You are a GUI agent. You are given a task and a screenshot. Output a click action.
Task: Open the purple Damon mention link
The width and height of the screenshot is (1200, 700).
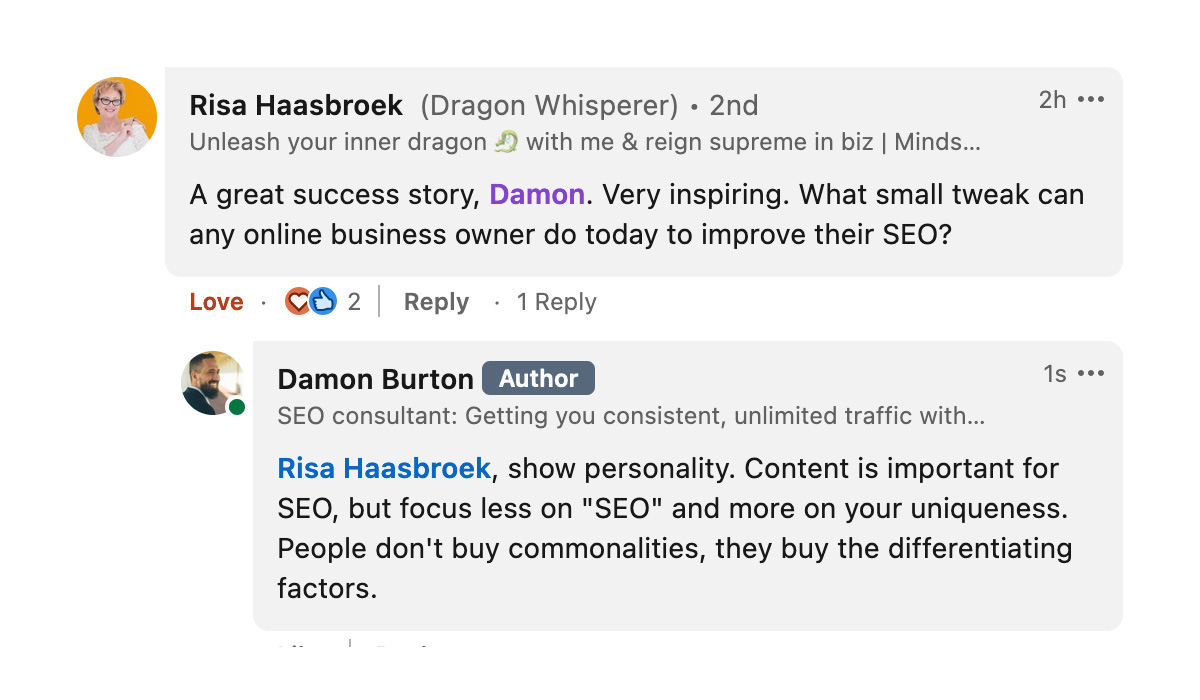click(x=537, y=194)
